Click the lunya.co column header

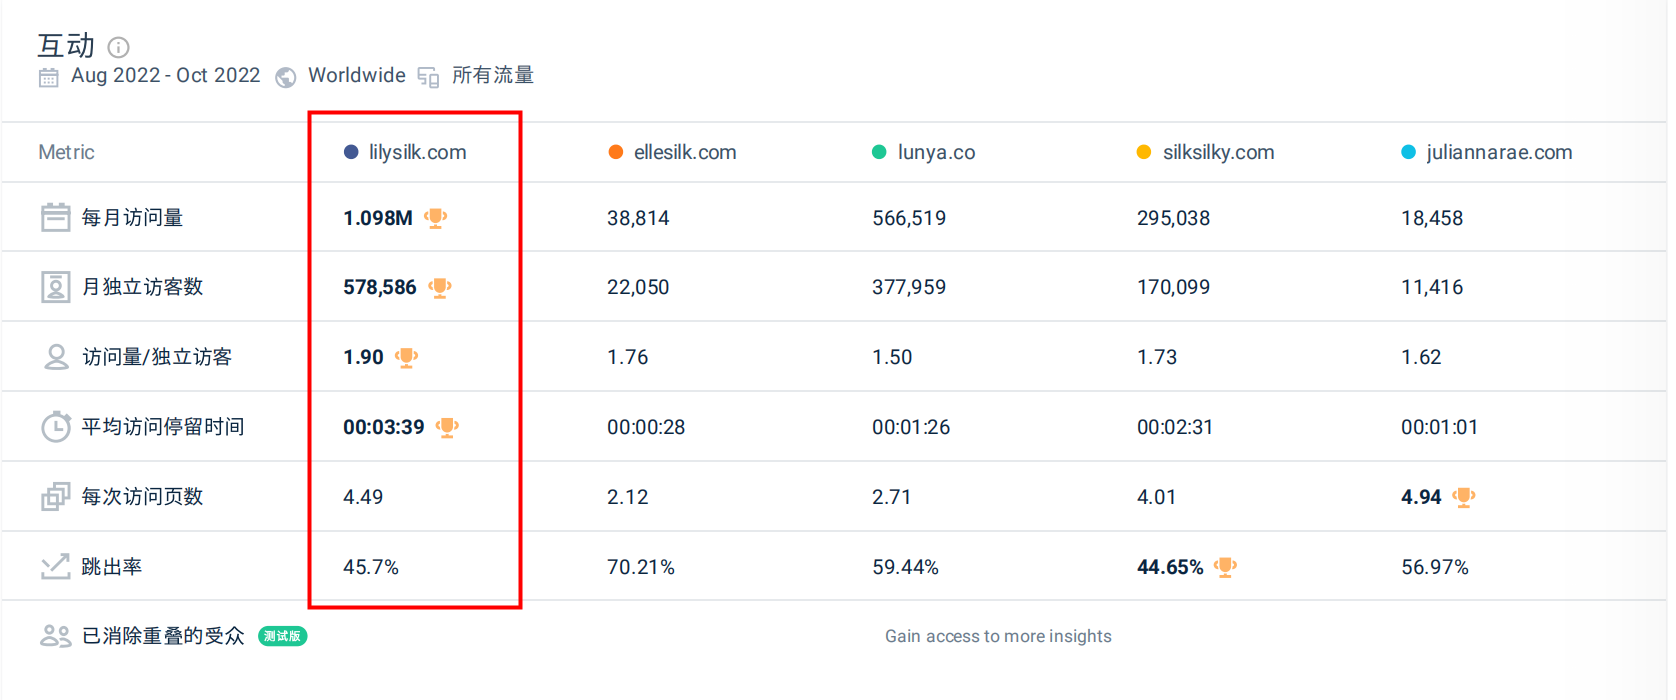point(936,152)
